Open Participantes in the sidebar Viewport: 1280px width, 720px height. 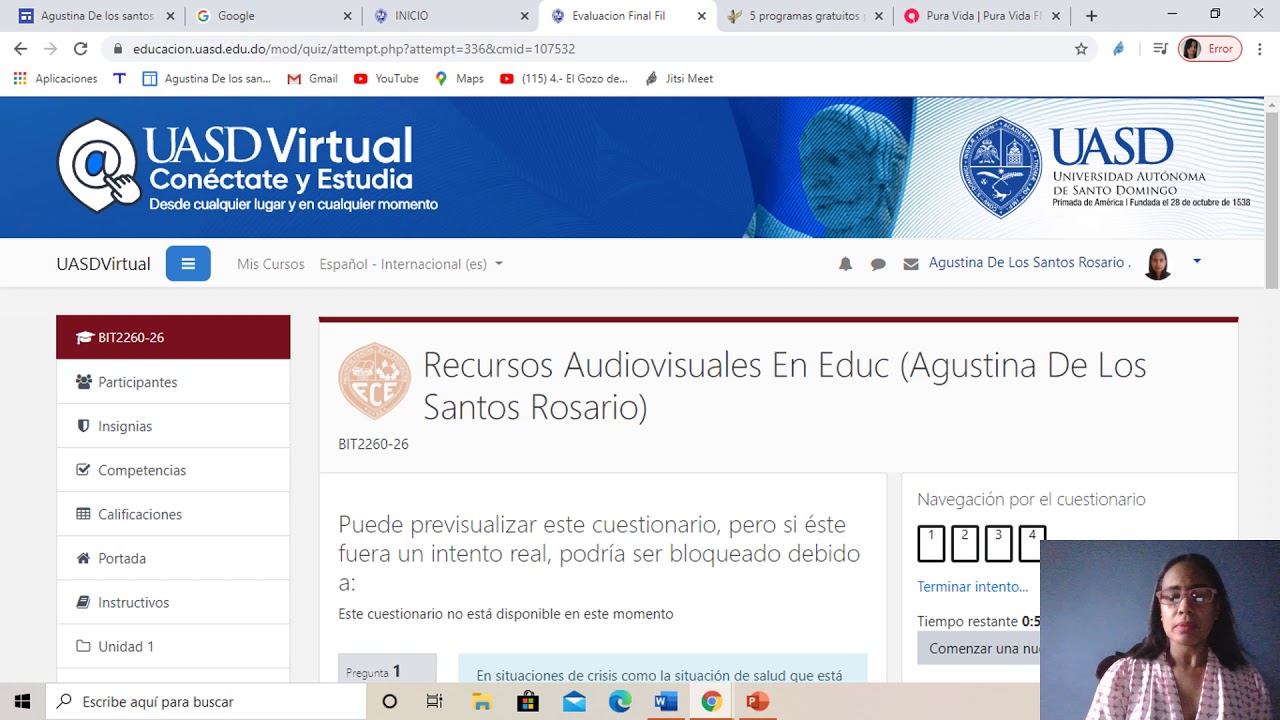pos(173,382)
